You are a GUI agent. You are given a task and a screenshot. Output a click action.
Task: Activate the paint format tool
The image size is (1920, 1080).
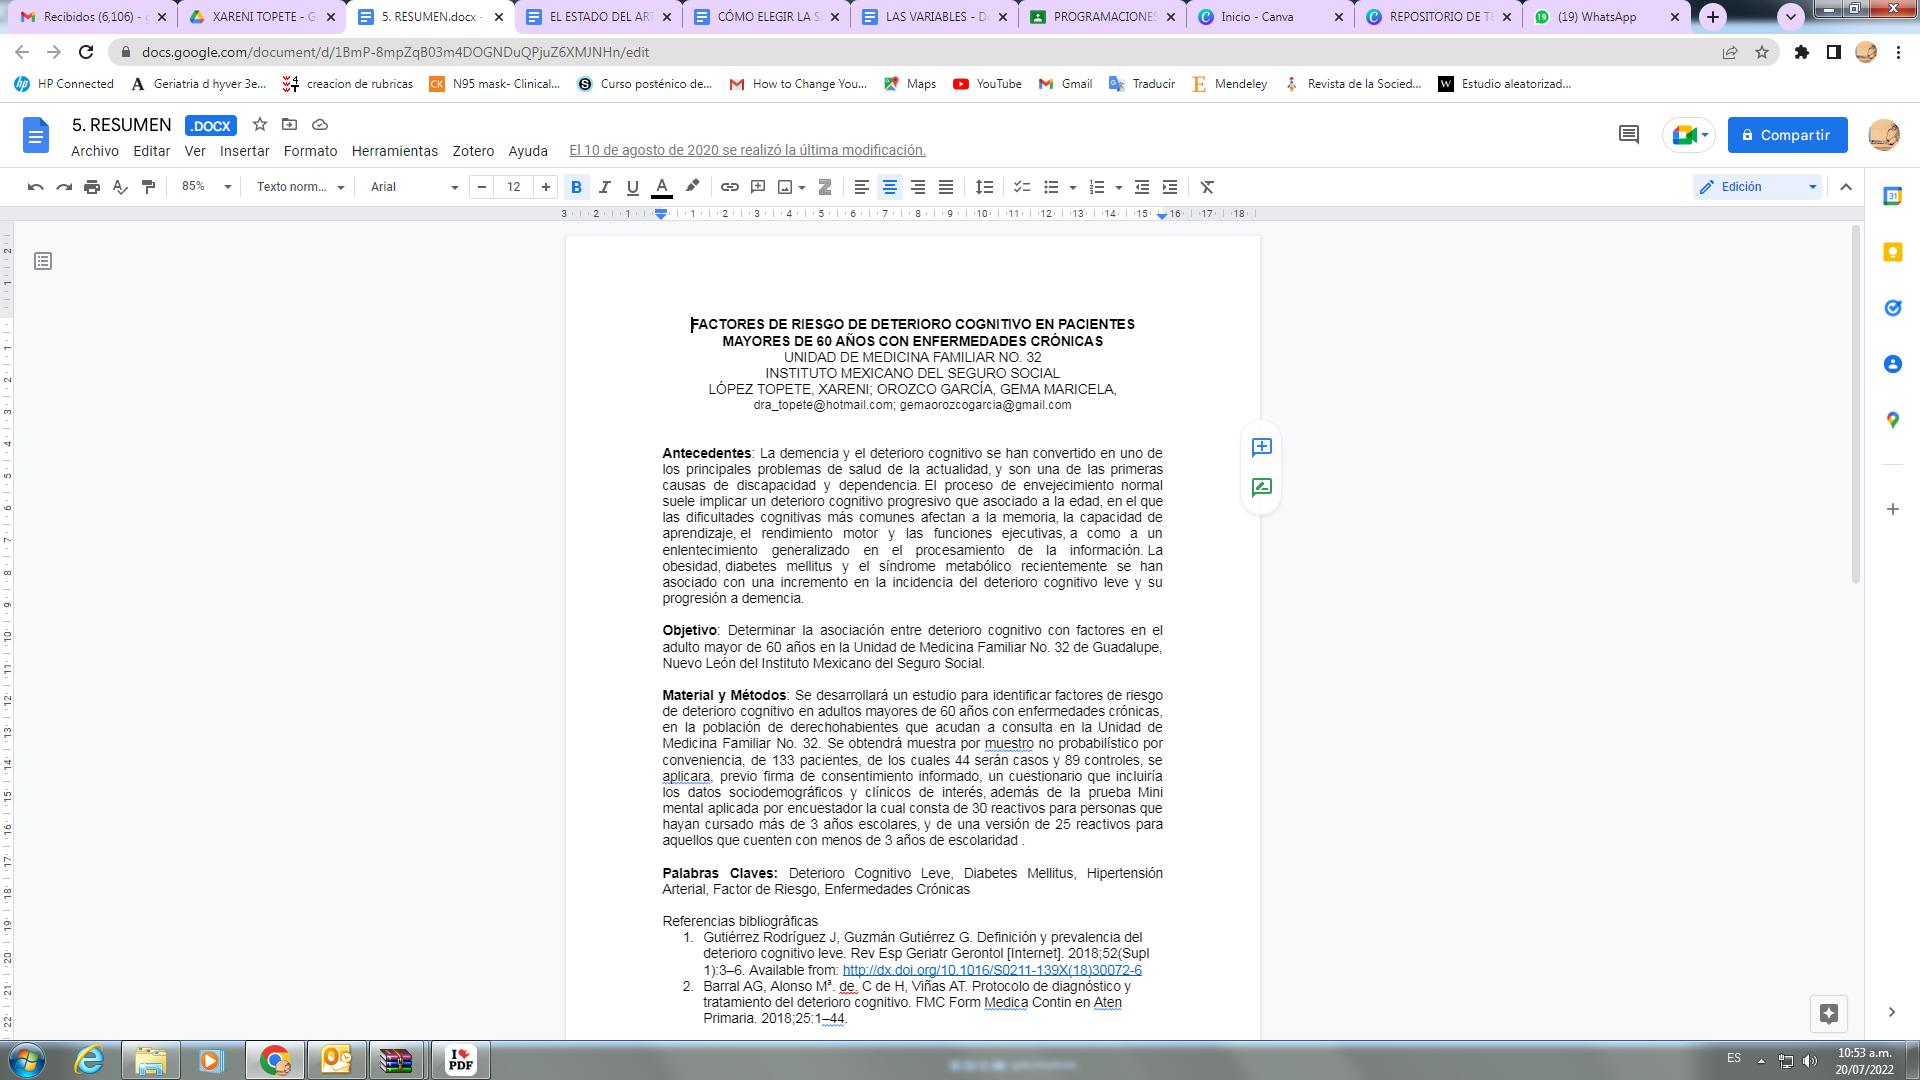148,187
